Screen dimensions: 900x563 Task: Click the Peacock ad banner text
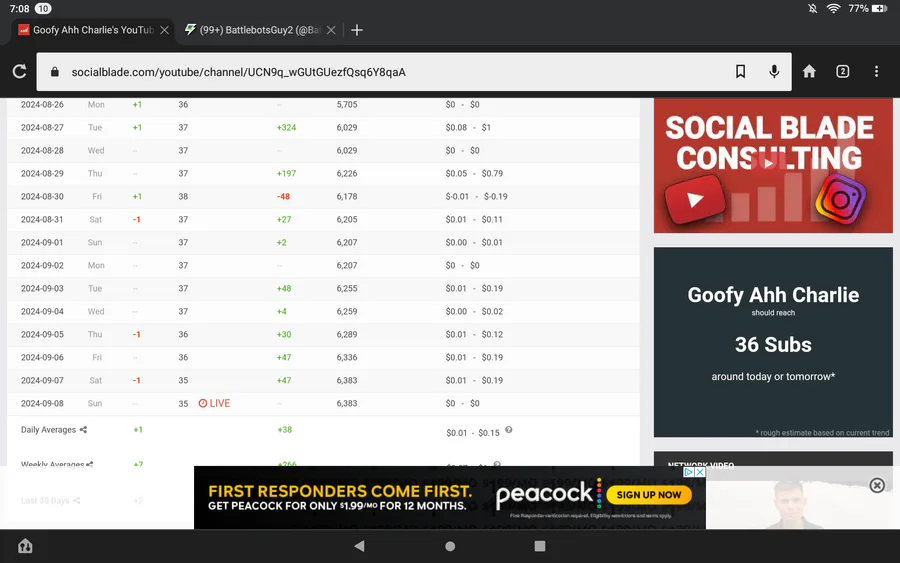click(340, 497)
